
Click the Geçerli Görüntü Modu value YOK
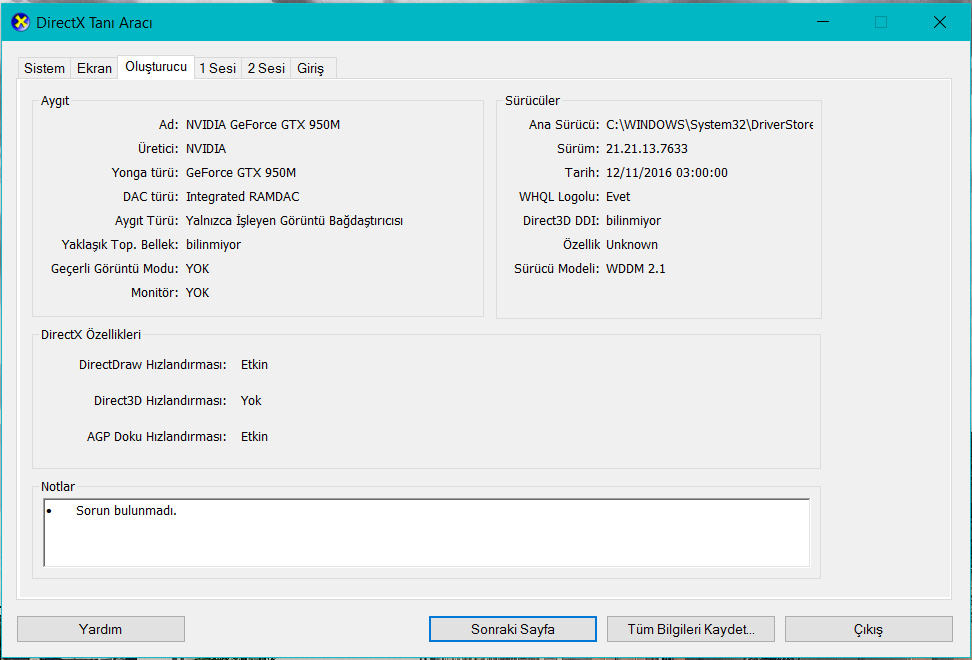[x=197, y=269]
